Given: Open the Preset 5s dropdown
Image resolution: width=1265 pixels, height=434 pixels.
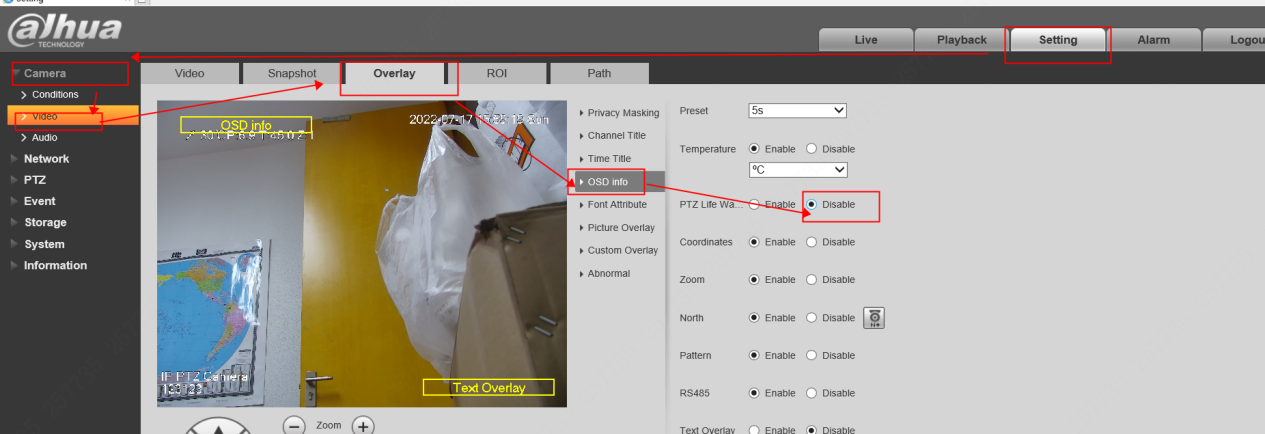Looking at the screenshot, I should 798,111.
